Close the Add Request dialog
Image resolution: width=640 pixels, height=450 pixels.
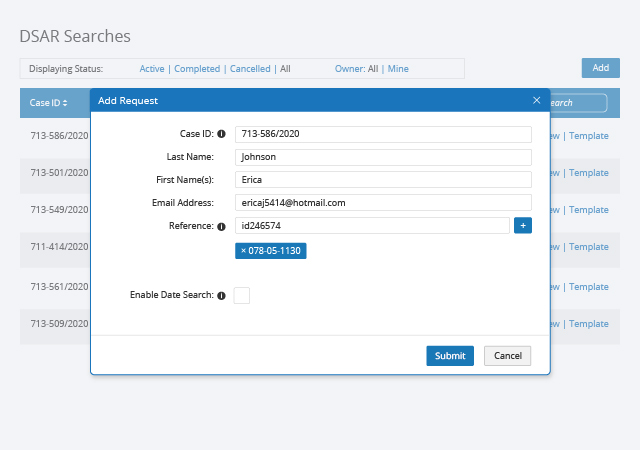click(x=537, y=101)
